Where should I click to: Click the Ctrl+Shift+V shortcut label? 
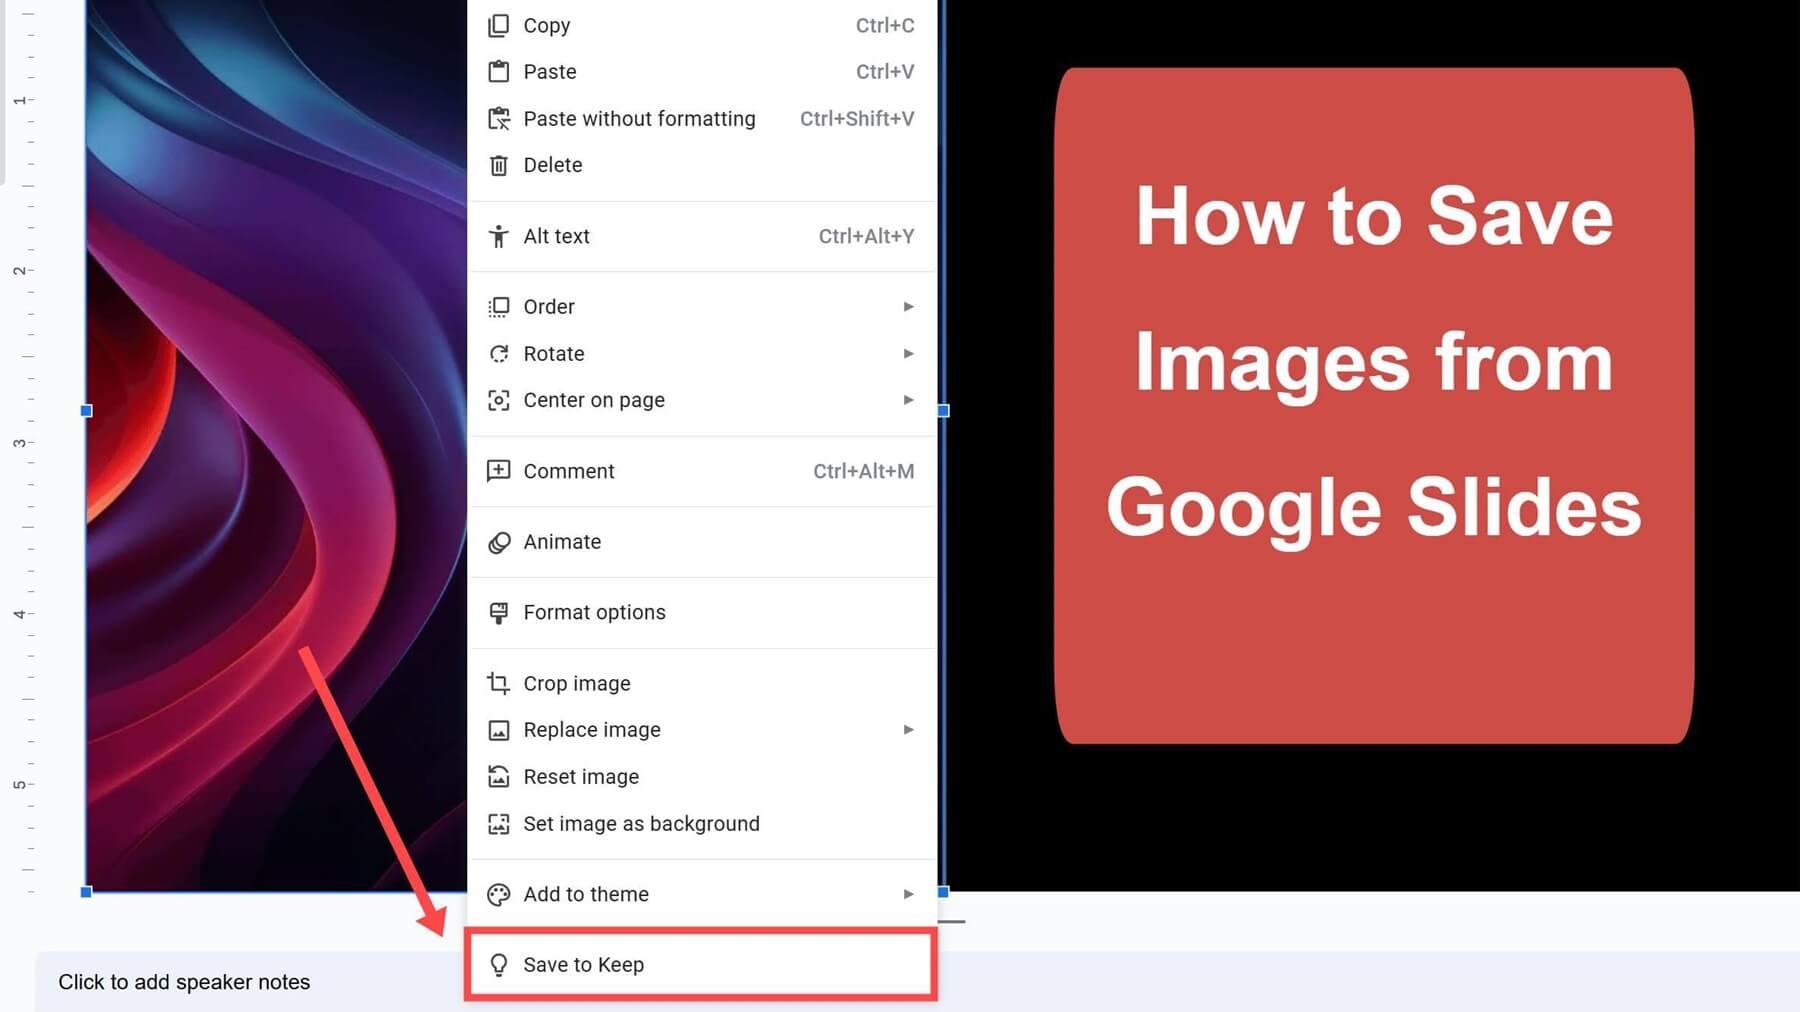(857, 118)
